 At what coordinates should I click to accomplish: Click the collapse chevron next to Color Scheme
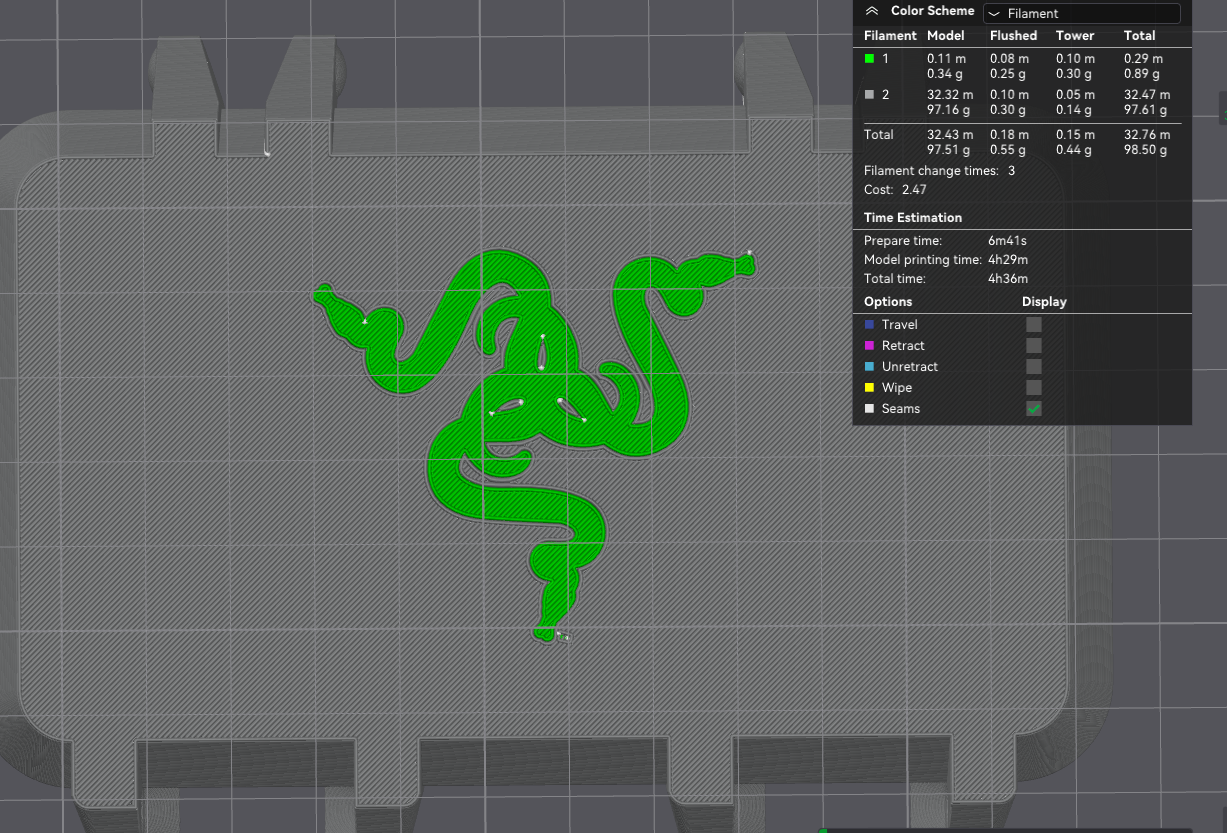click(872, 11)
